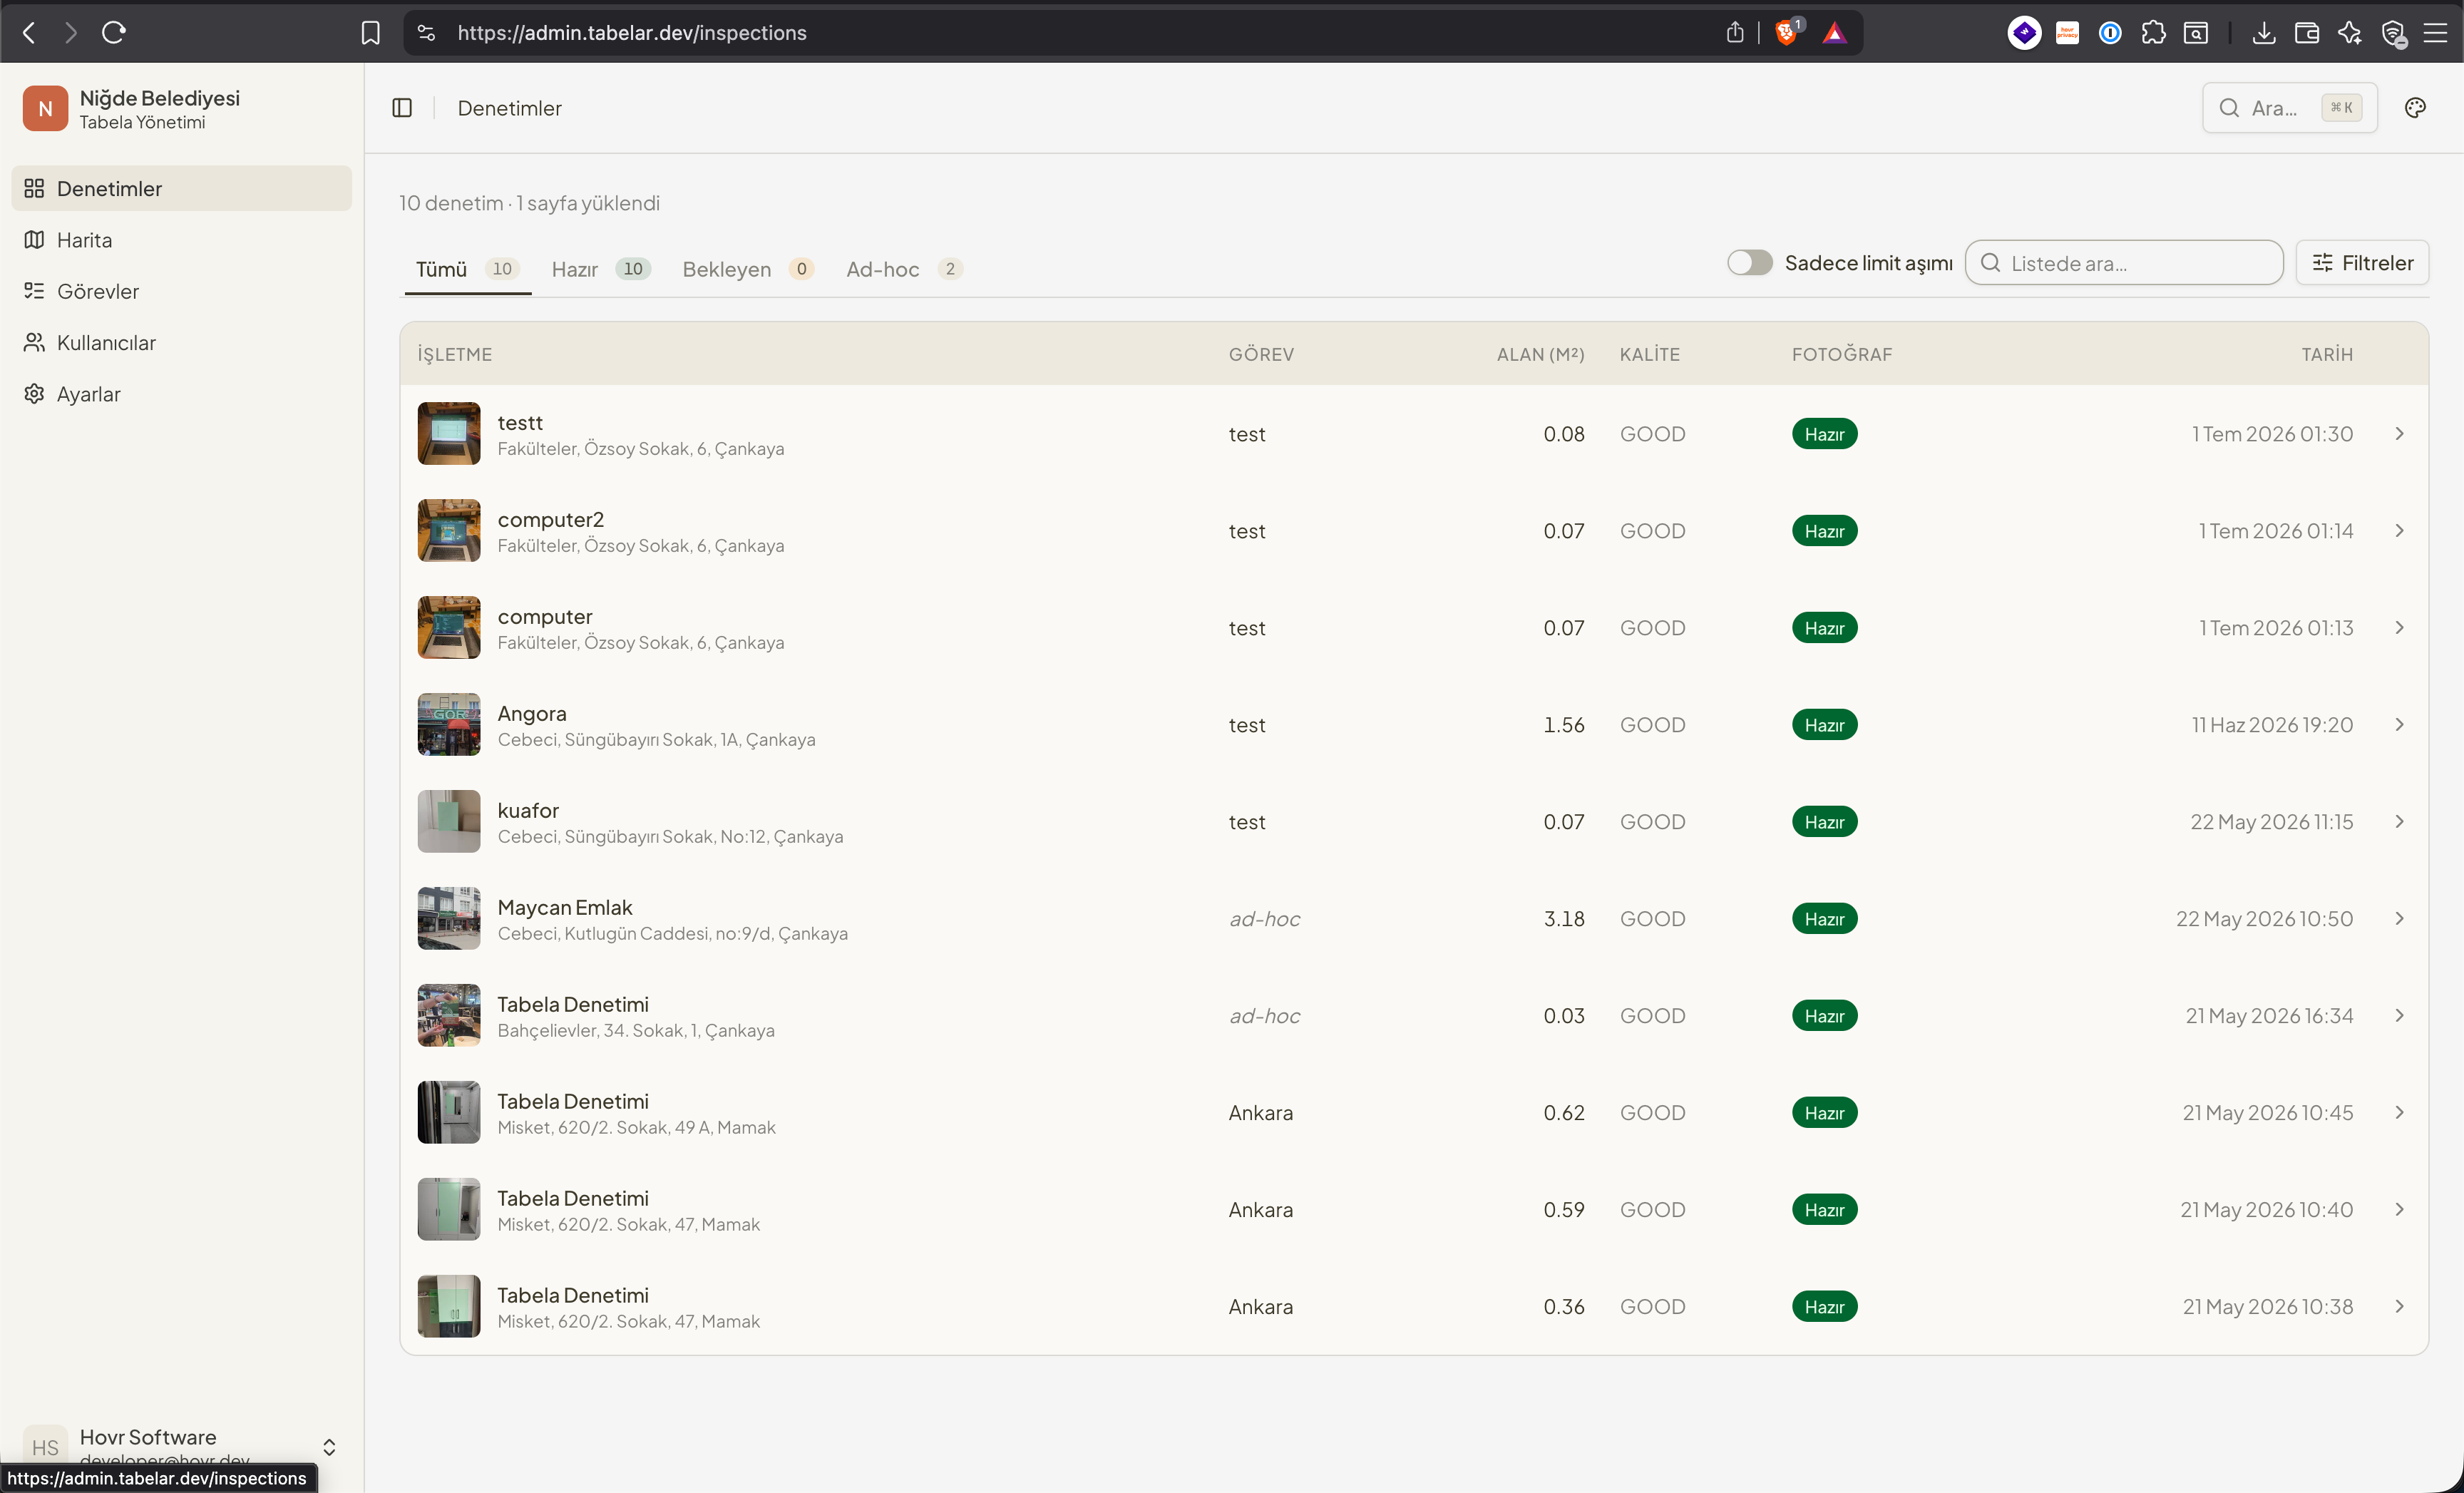The width and height of the screenshot is (2464, 1493).
Task: Go to Denetimler in sidebar
Action: (181, 188)
